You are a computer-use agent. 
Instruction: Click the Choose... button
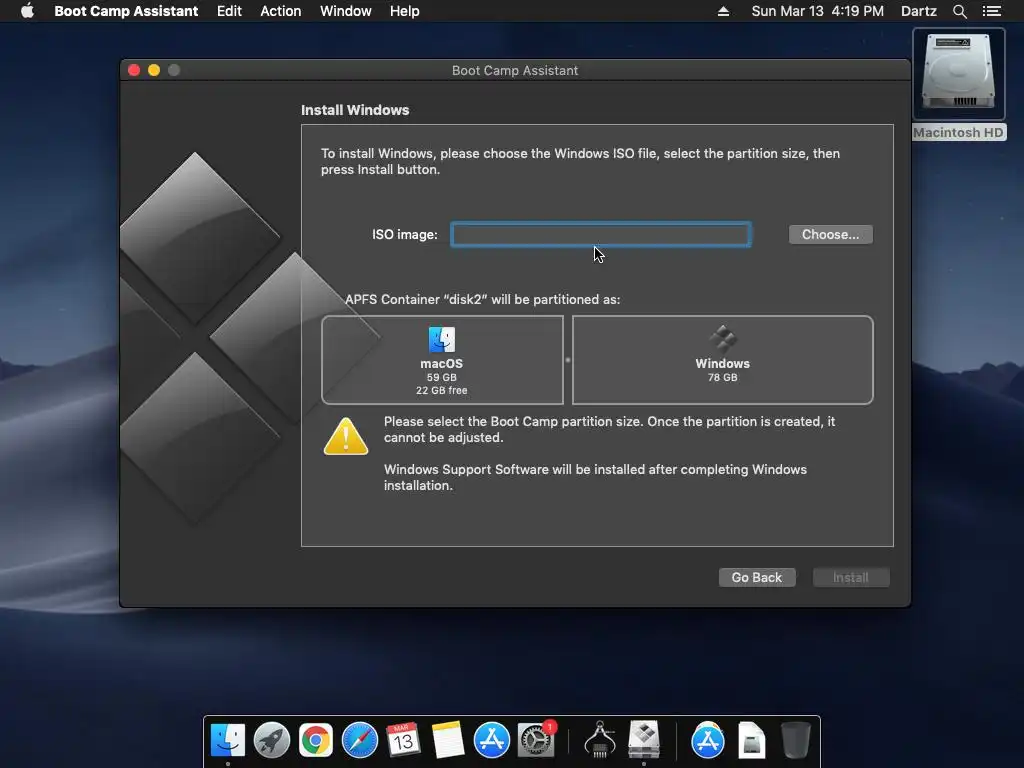(830, 234)
